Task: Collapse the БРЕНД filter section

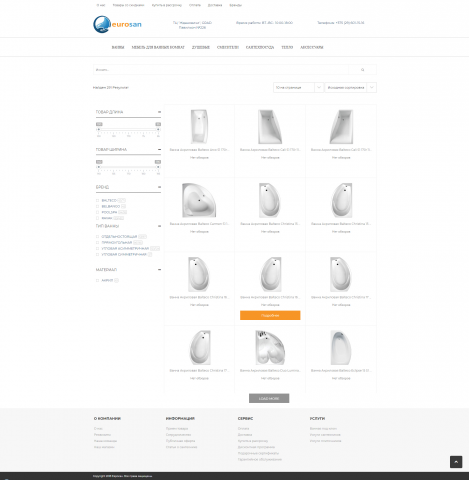Action: (159, 187)
